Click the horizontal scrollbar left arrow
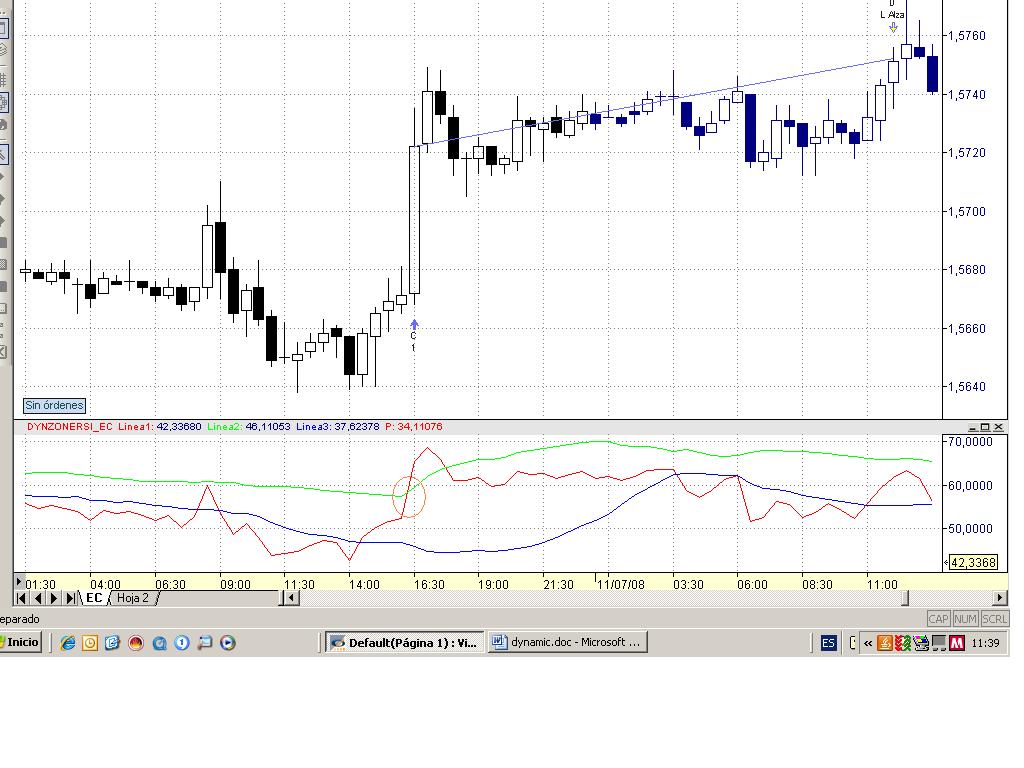 (292, 598)
